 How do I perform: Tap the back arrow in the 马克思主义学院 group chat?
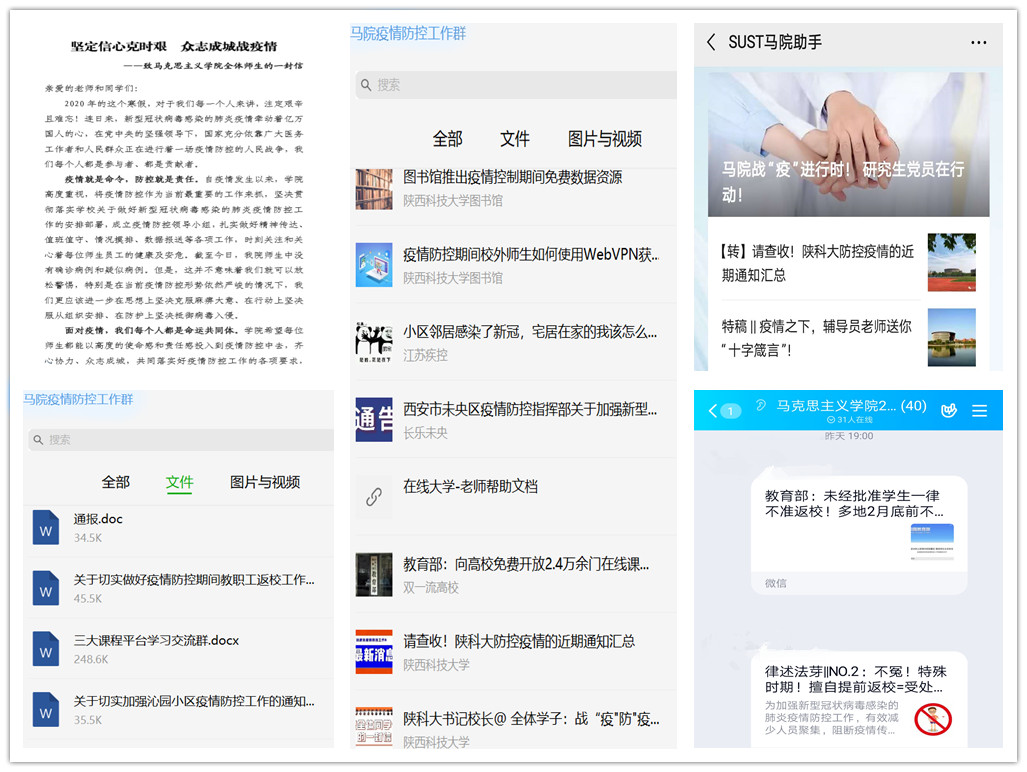[714, 411]
